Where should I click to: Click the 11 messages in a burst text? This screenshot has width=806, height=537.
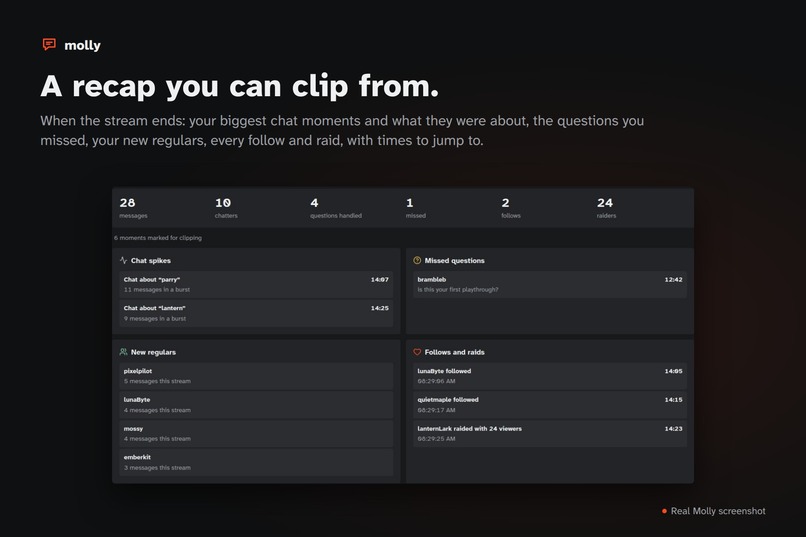pos(157,290)
